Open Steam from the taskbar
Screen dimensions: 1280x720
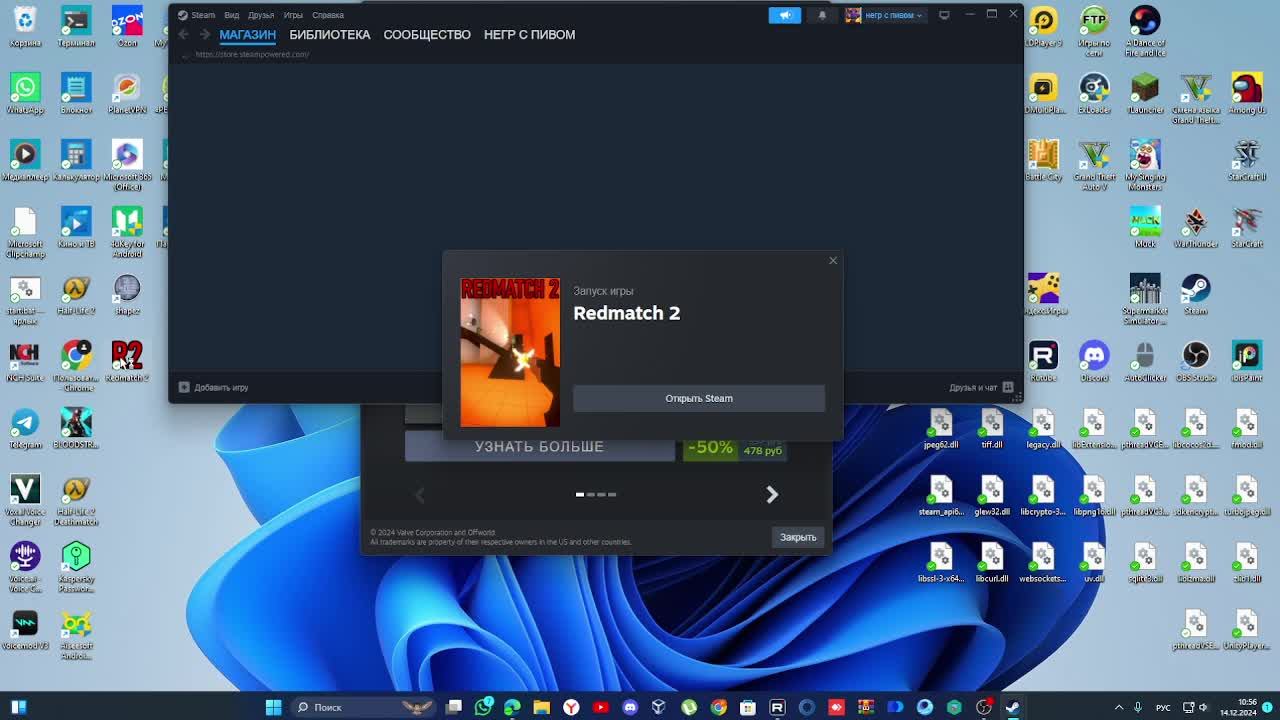click(x=1013, y=707)
